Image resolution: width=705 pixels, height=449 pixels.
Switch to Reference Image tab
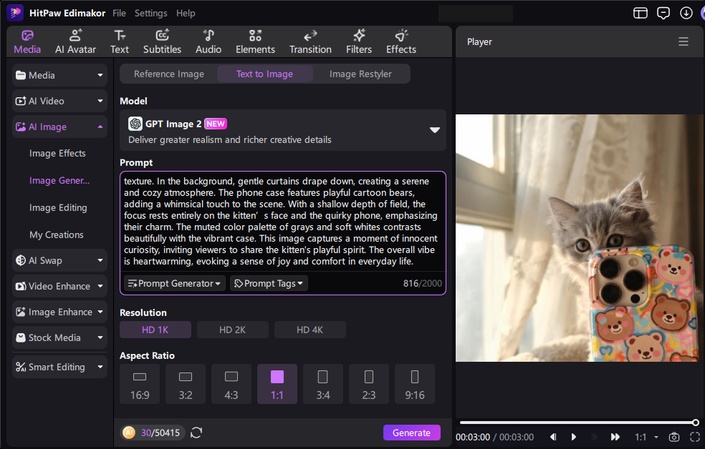169,74
